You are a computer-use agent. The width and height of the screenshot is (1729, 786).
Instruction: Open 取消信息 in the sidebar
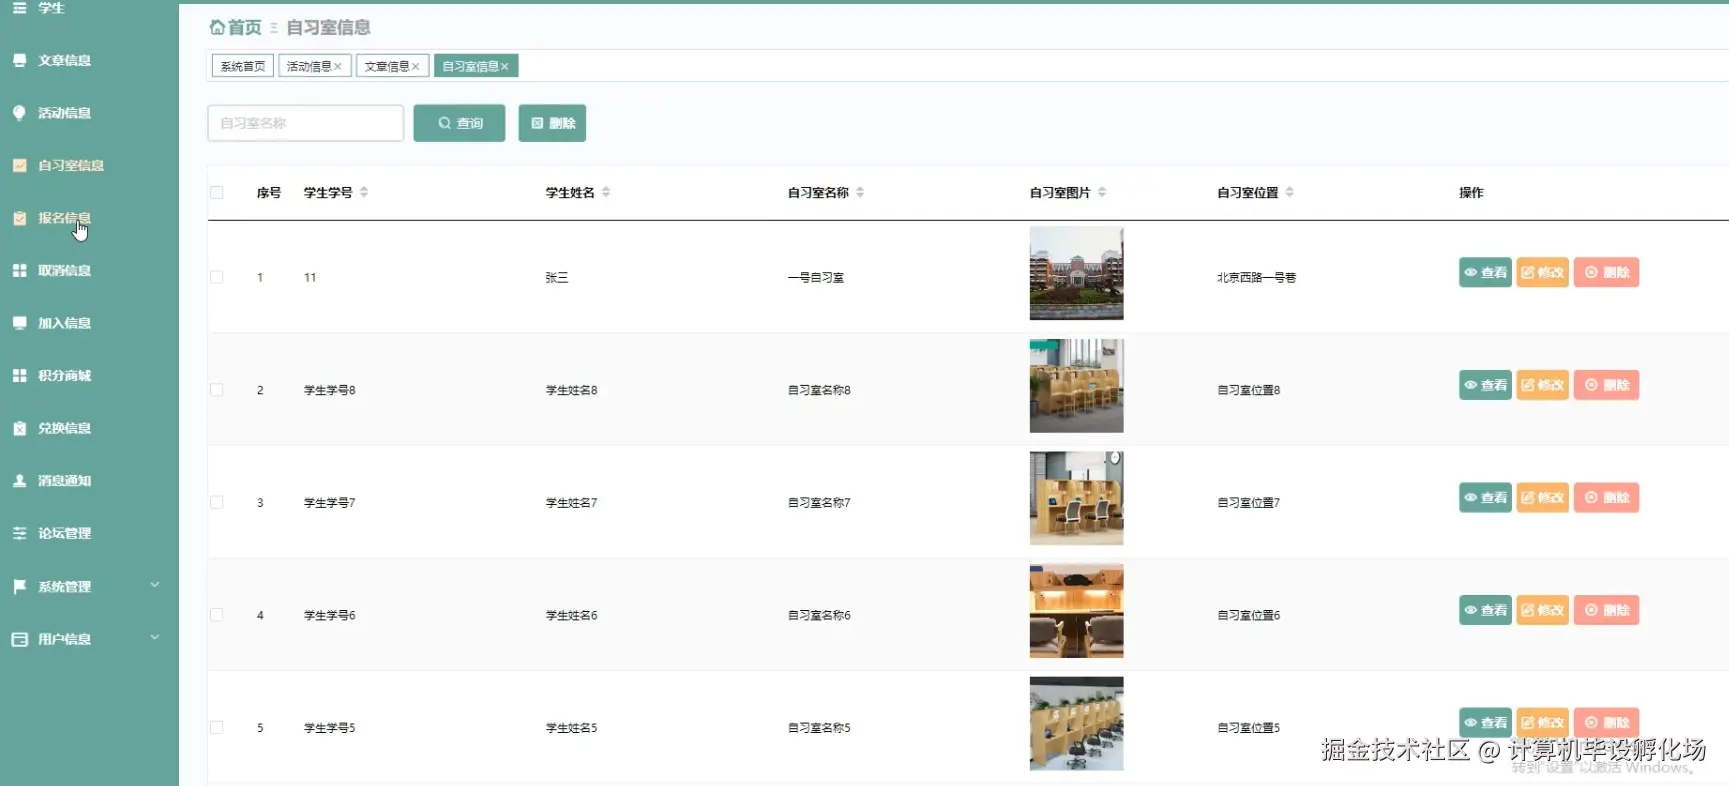click(x=64, y=270)
